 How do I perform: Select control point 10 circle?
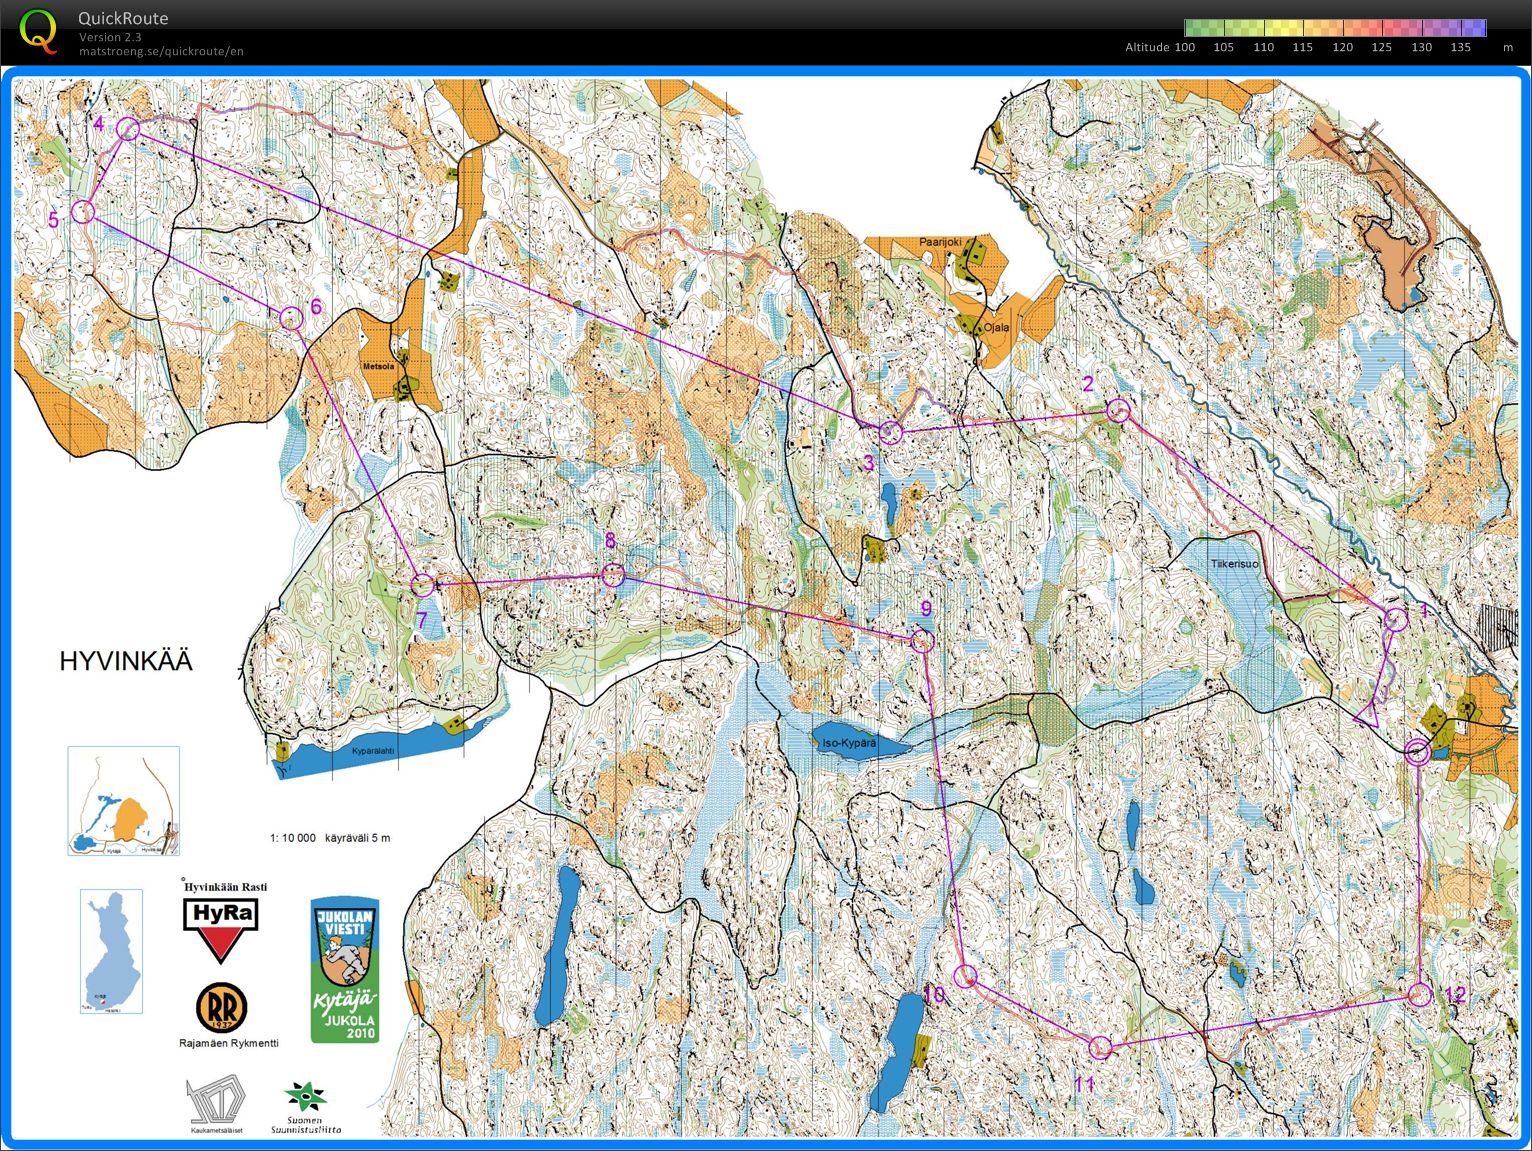[x=965, y=977]
